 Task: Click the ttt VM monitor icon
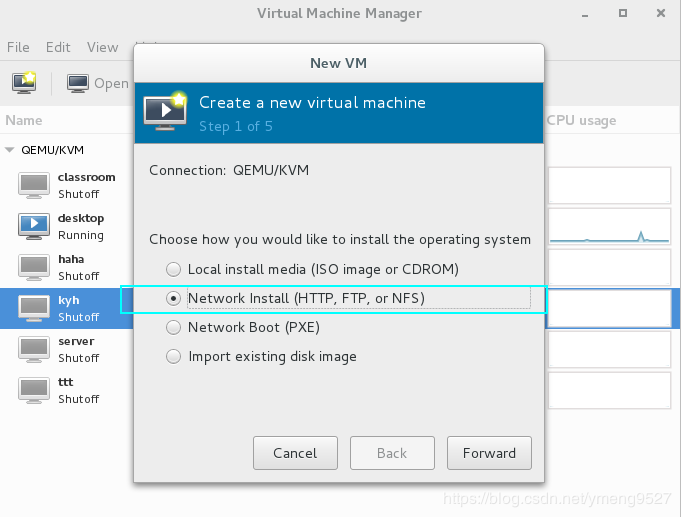[34, 390]
